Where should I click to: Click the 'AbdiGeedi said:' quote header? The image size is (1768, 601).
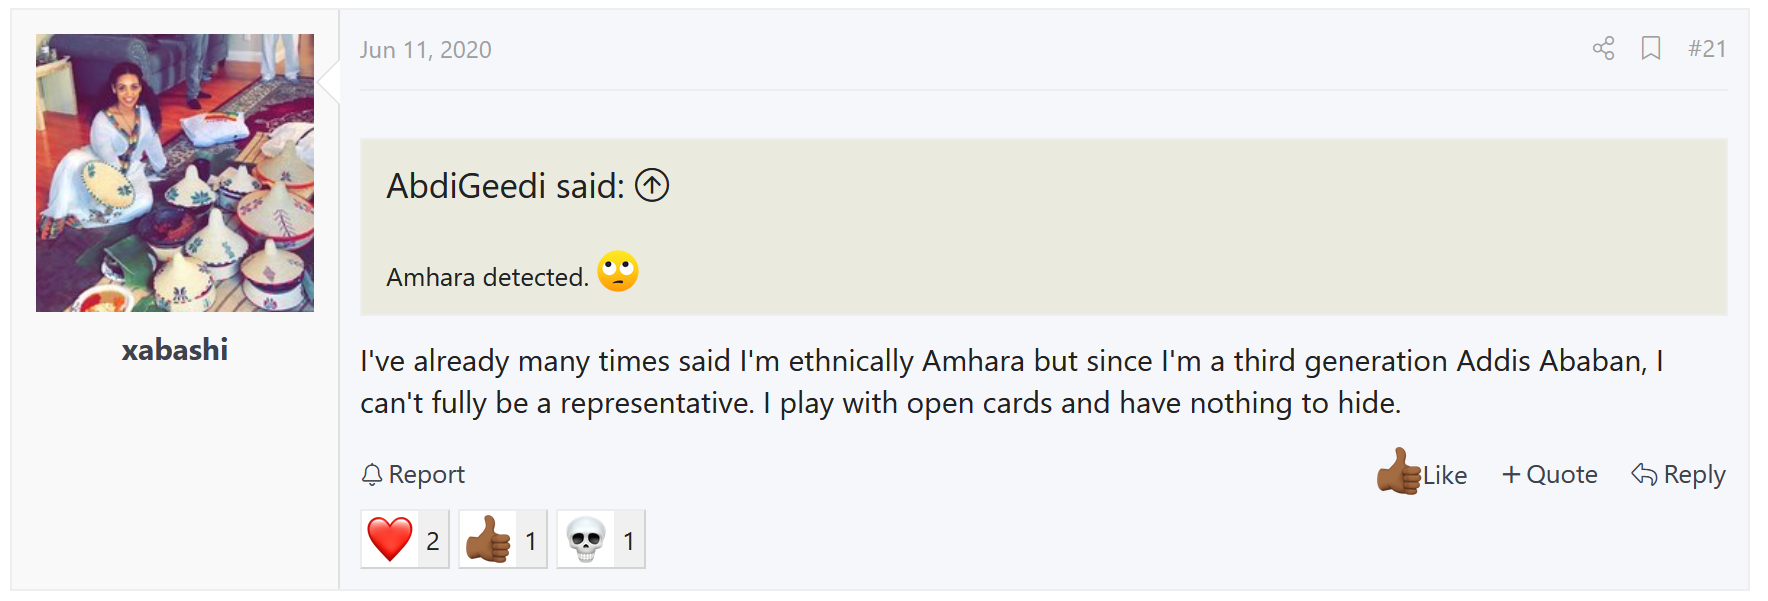coord(505,186)
